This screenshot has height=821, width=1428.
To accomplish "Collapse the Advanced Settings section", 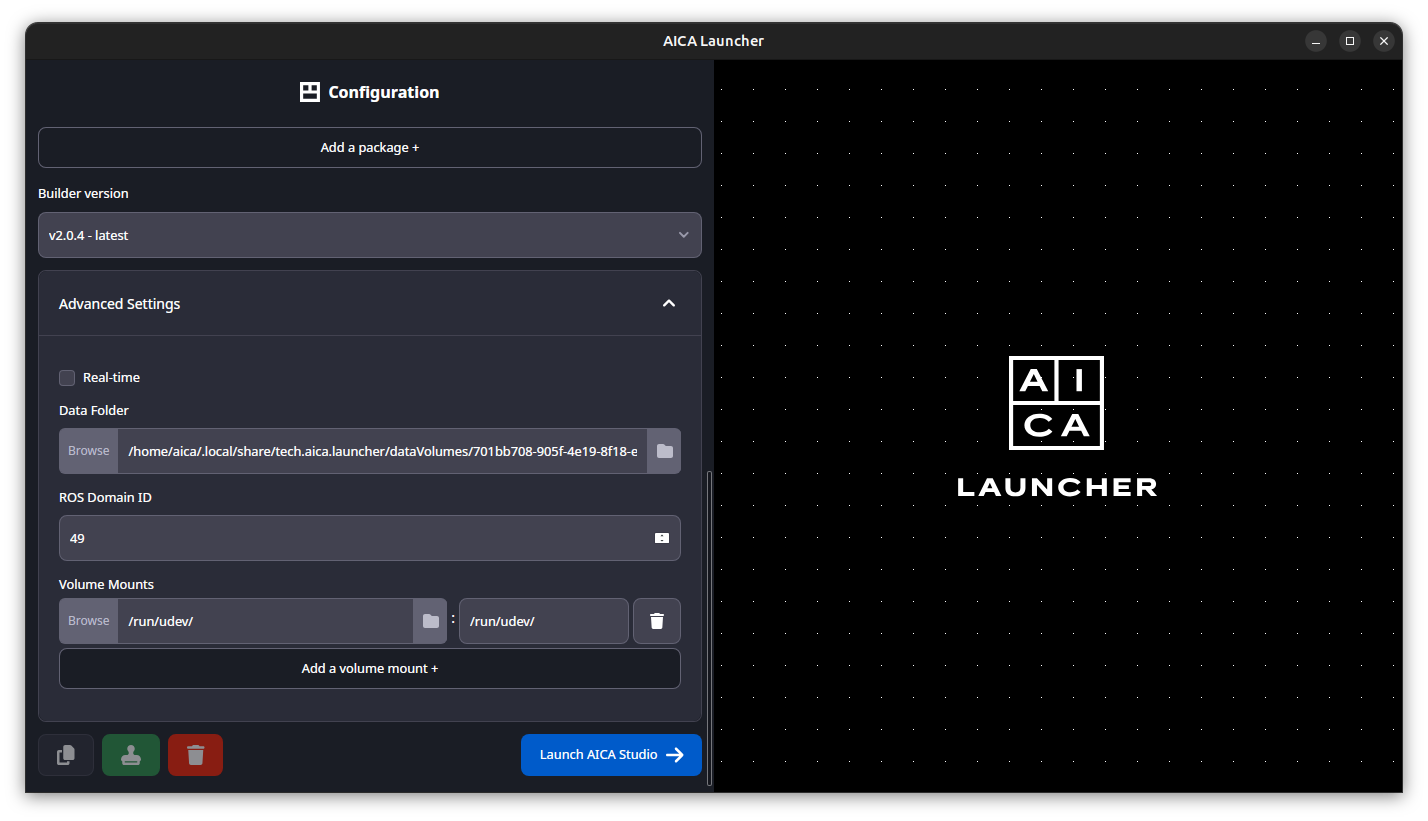I will click(x=669, y=303).
